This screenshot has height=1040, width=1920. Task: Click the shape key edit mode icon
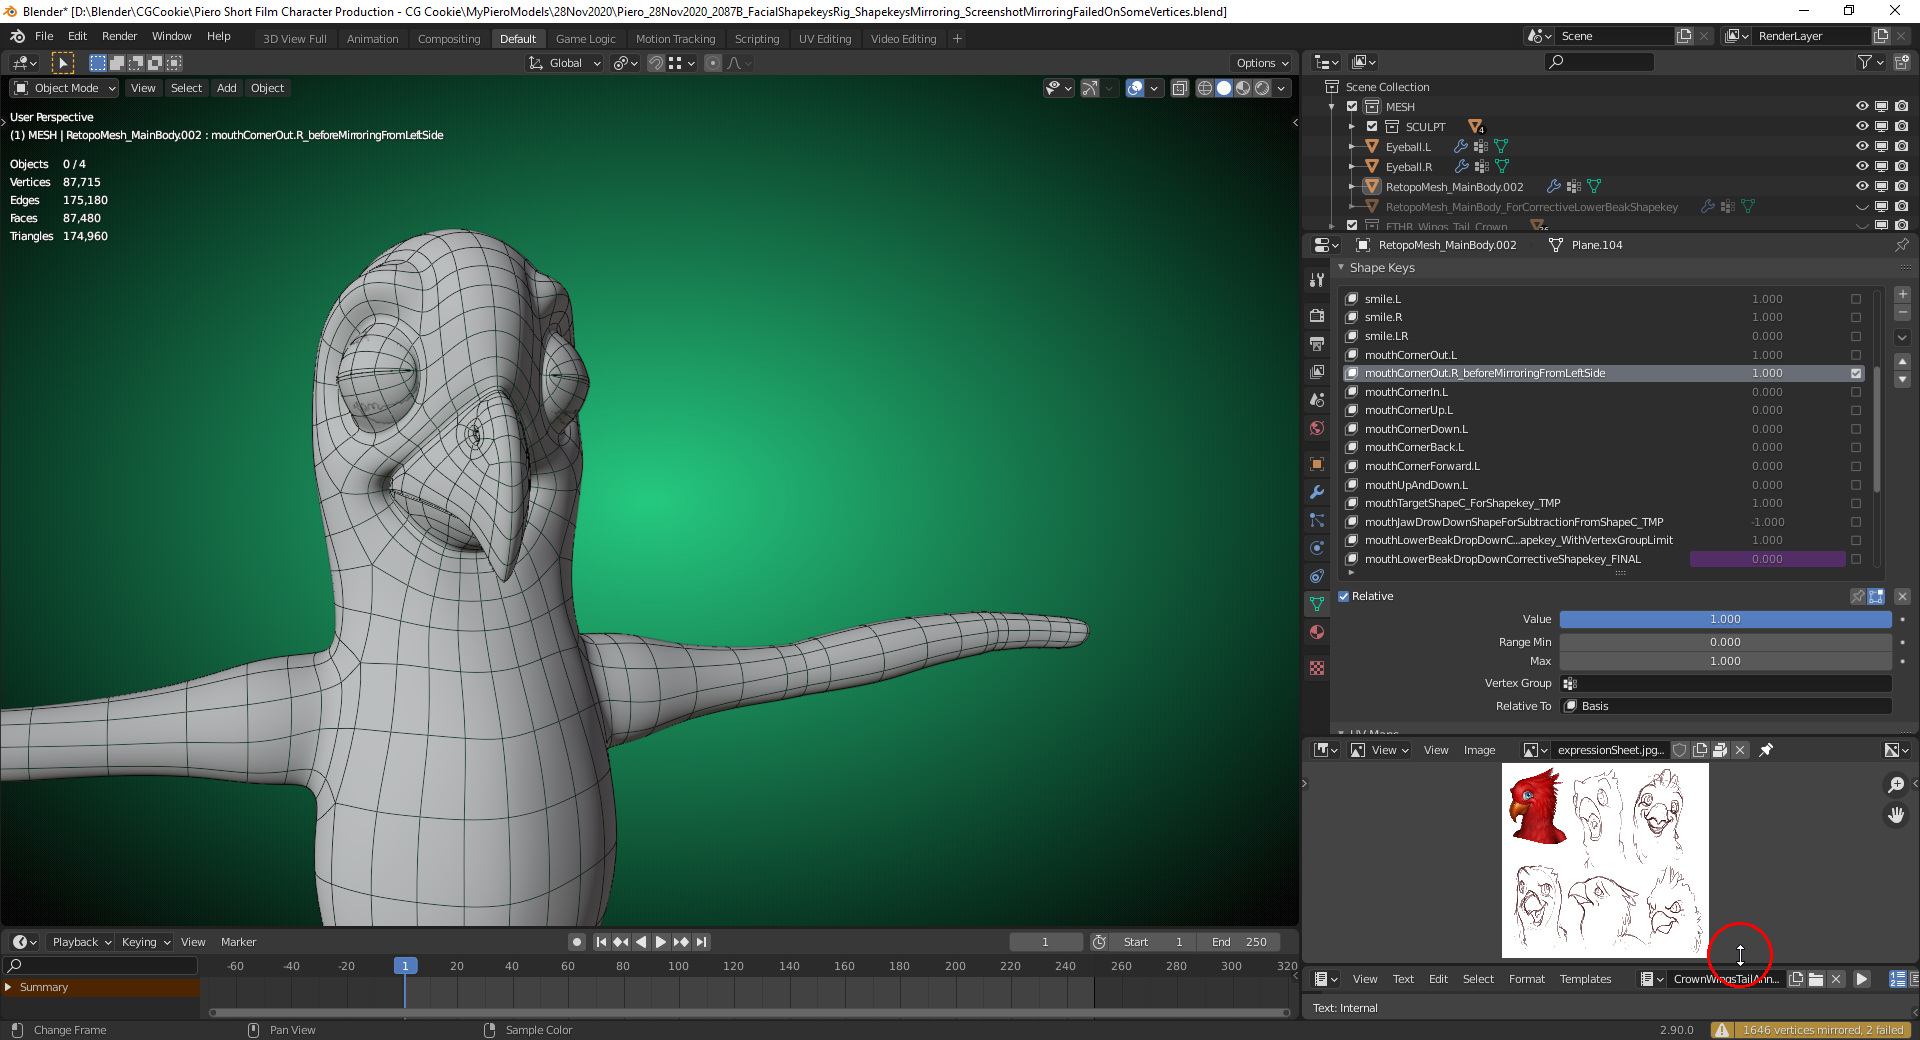(1876, 596)
